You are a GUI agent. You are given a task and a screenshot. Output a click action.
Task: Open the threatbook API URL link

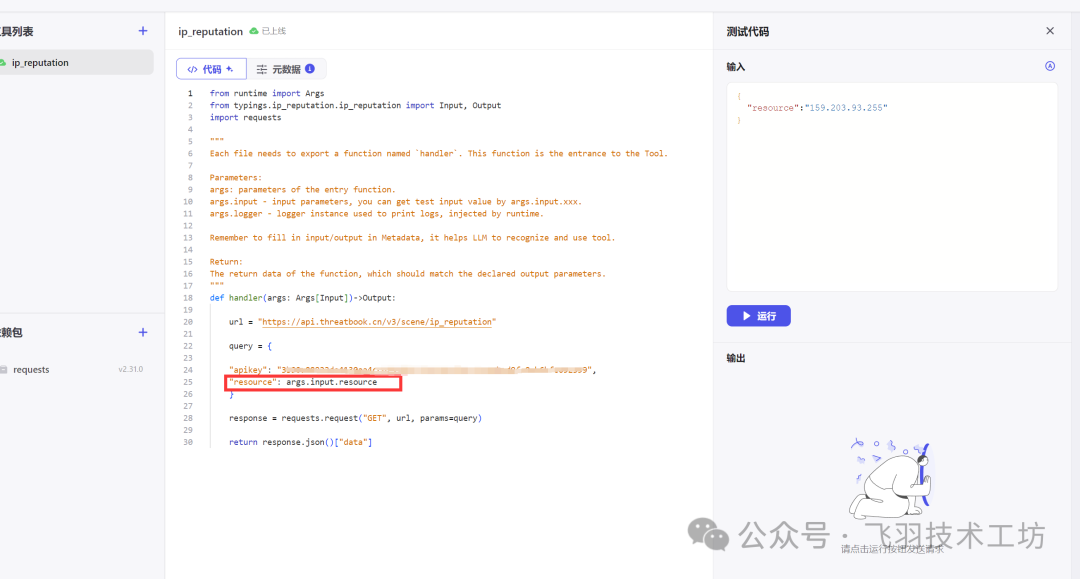click(377, 322)
